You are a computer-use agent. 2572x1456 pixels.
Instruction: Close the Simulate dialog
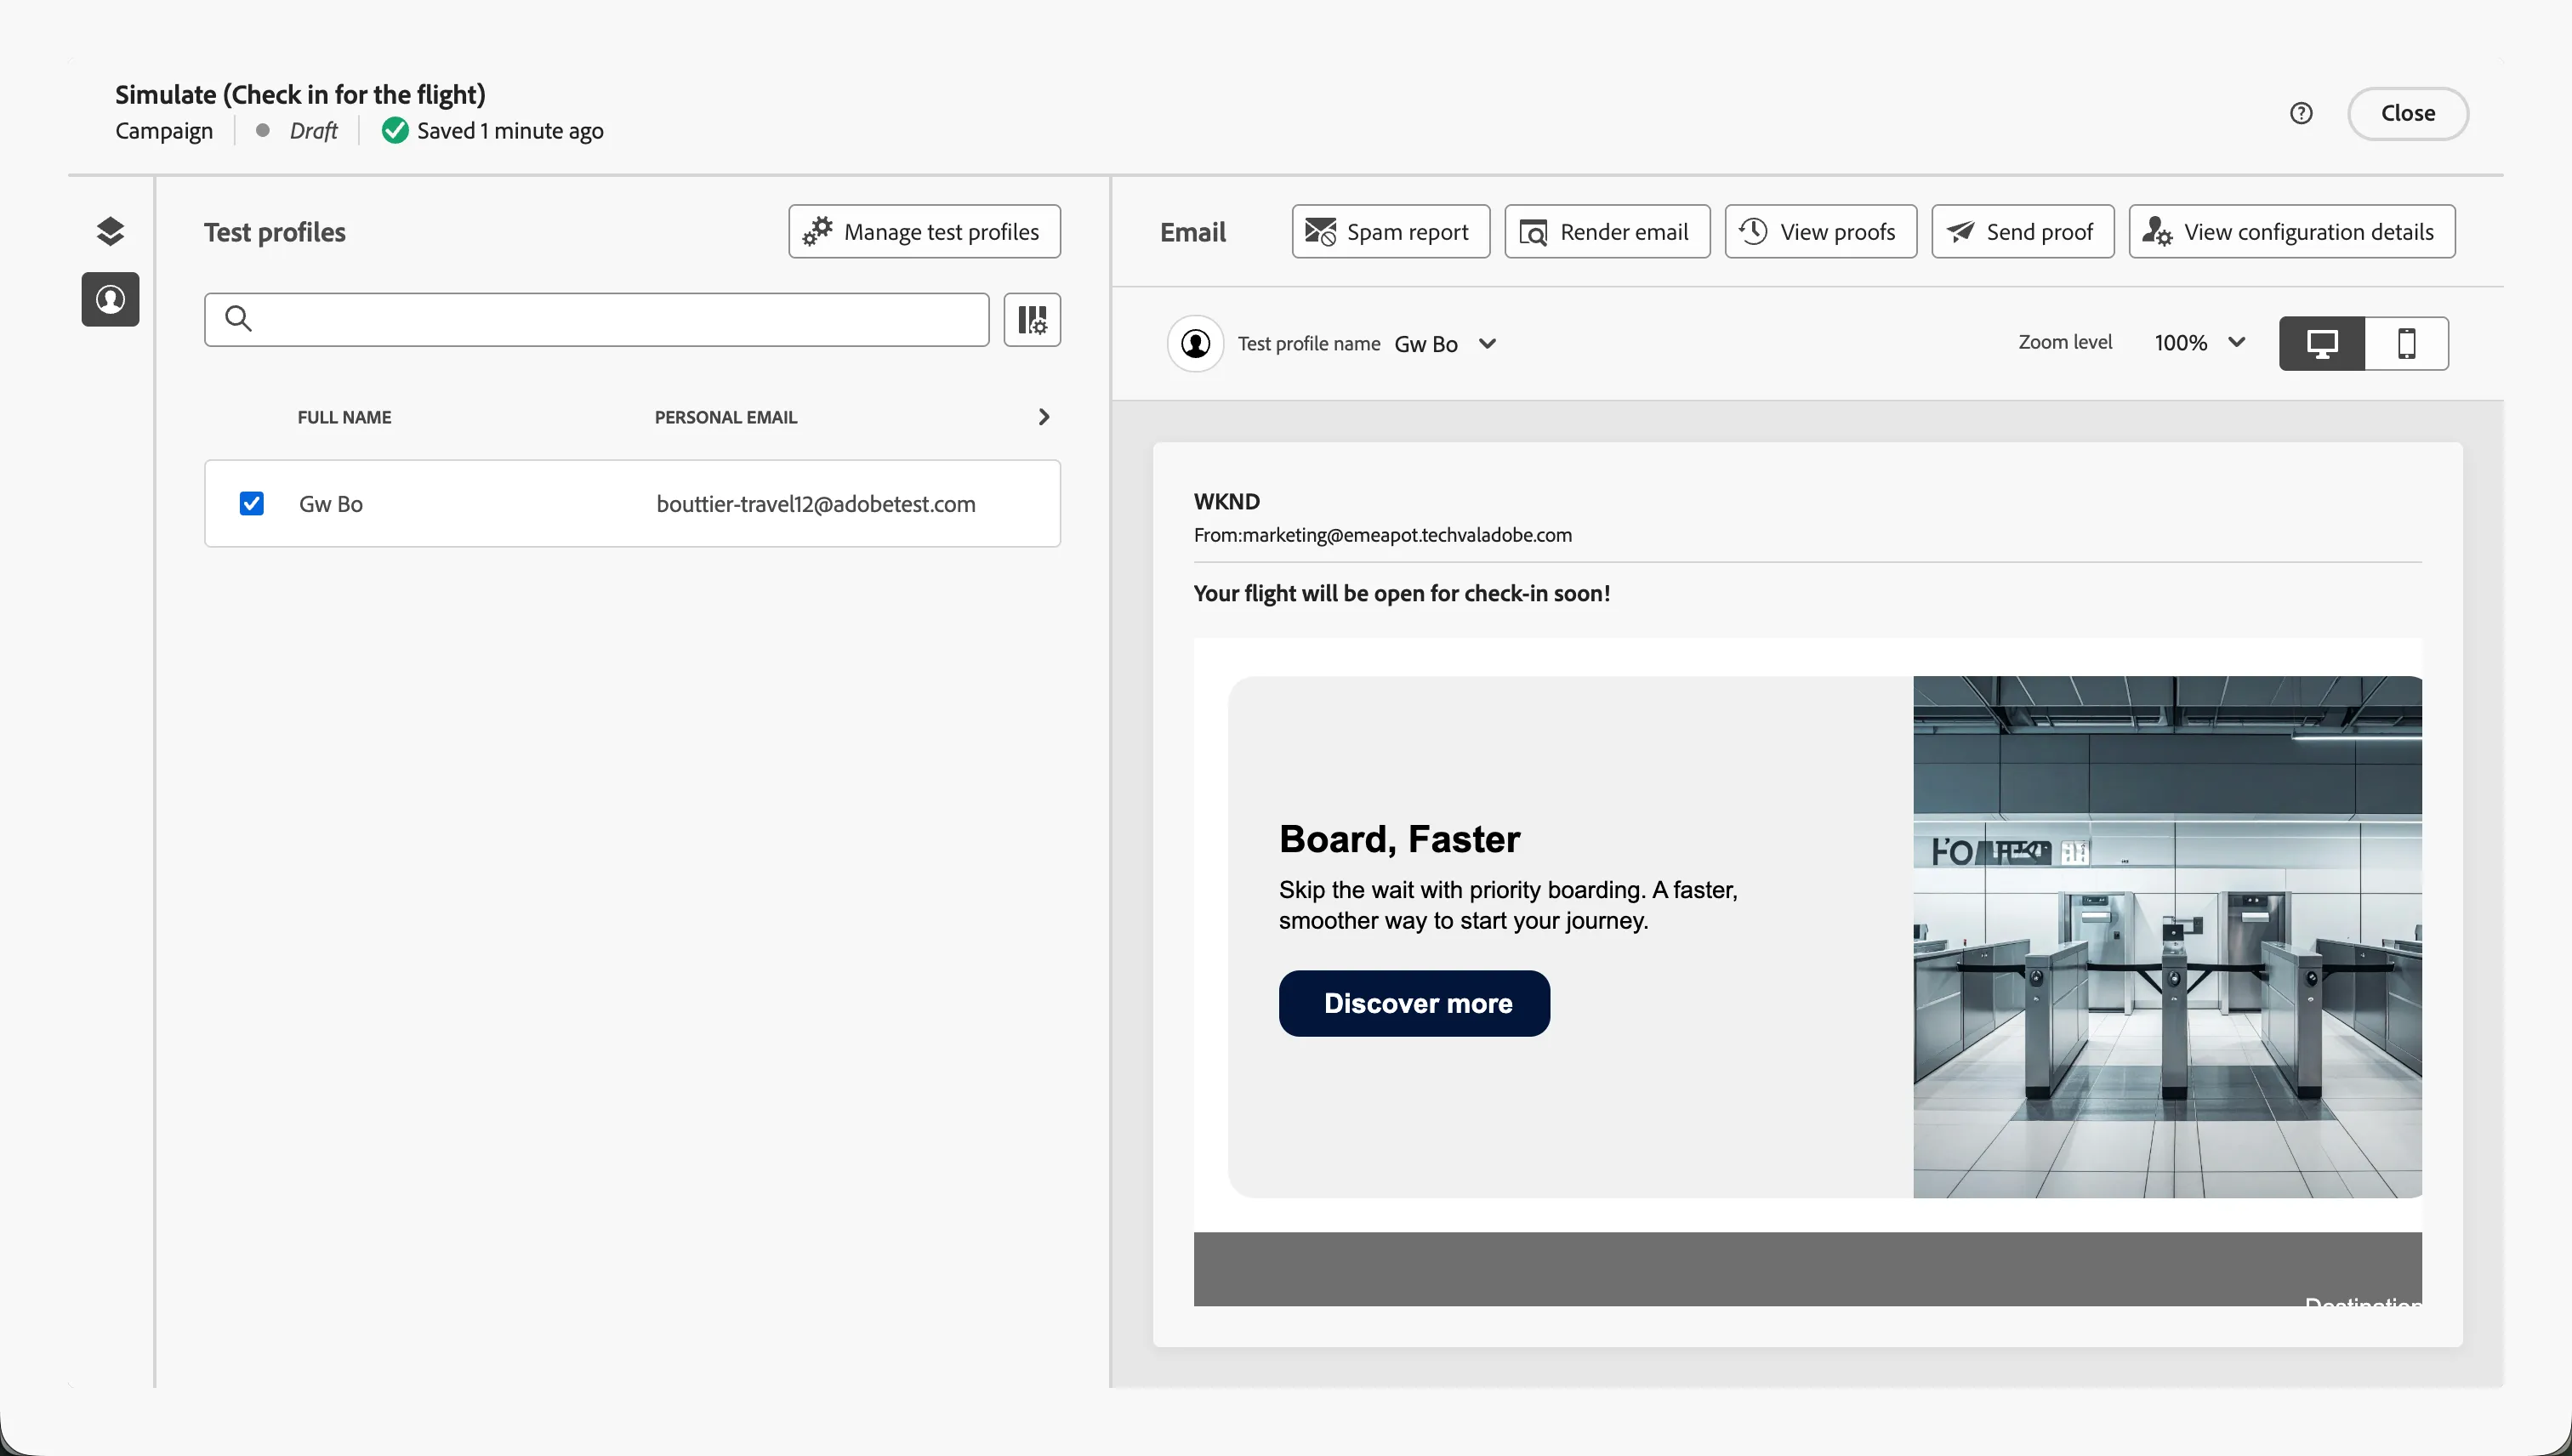click(x=2407, y=113)
